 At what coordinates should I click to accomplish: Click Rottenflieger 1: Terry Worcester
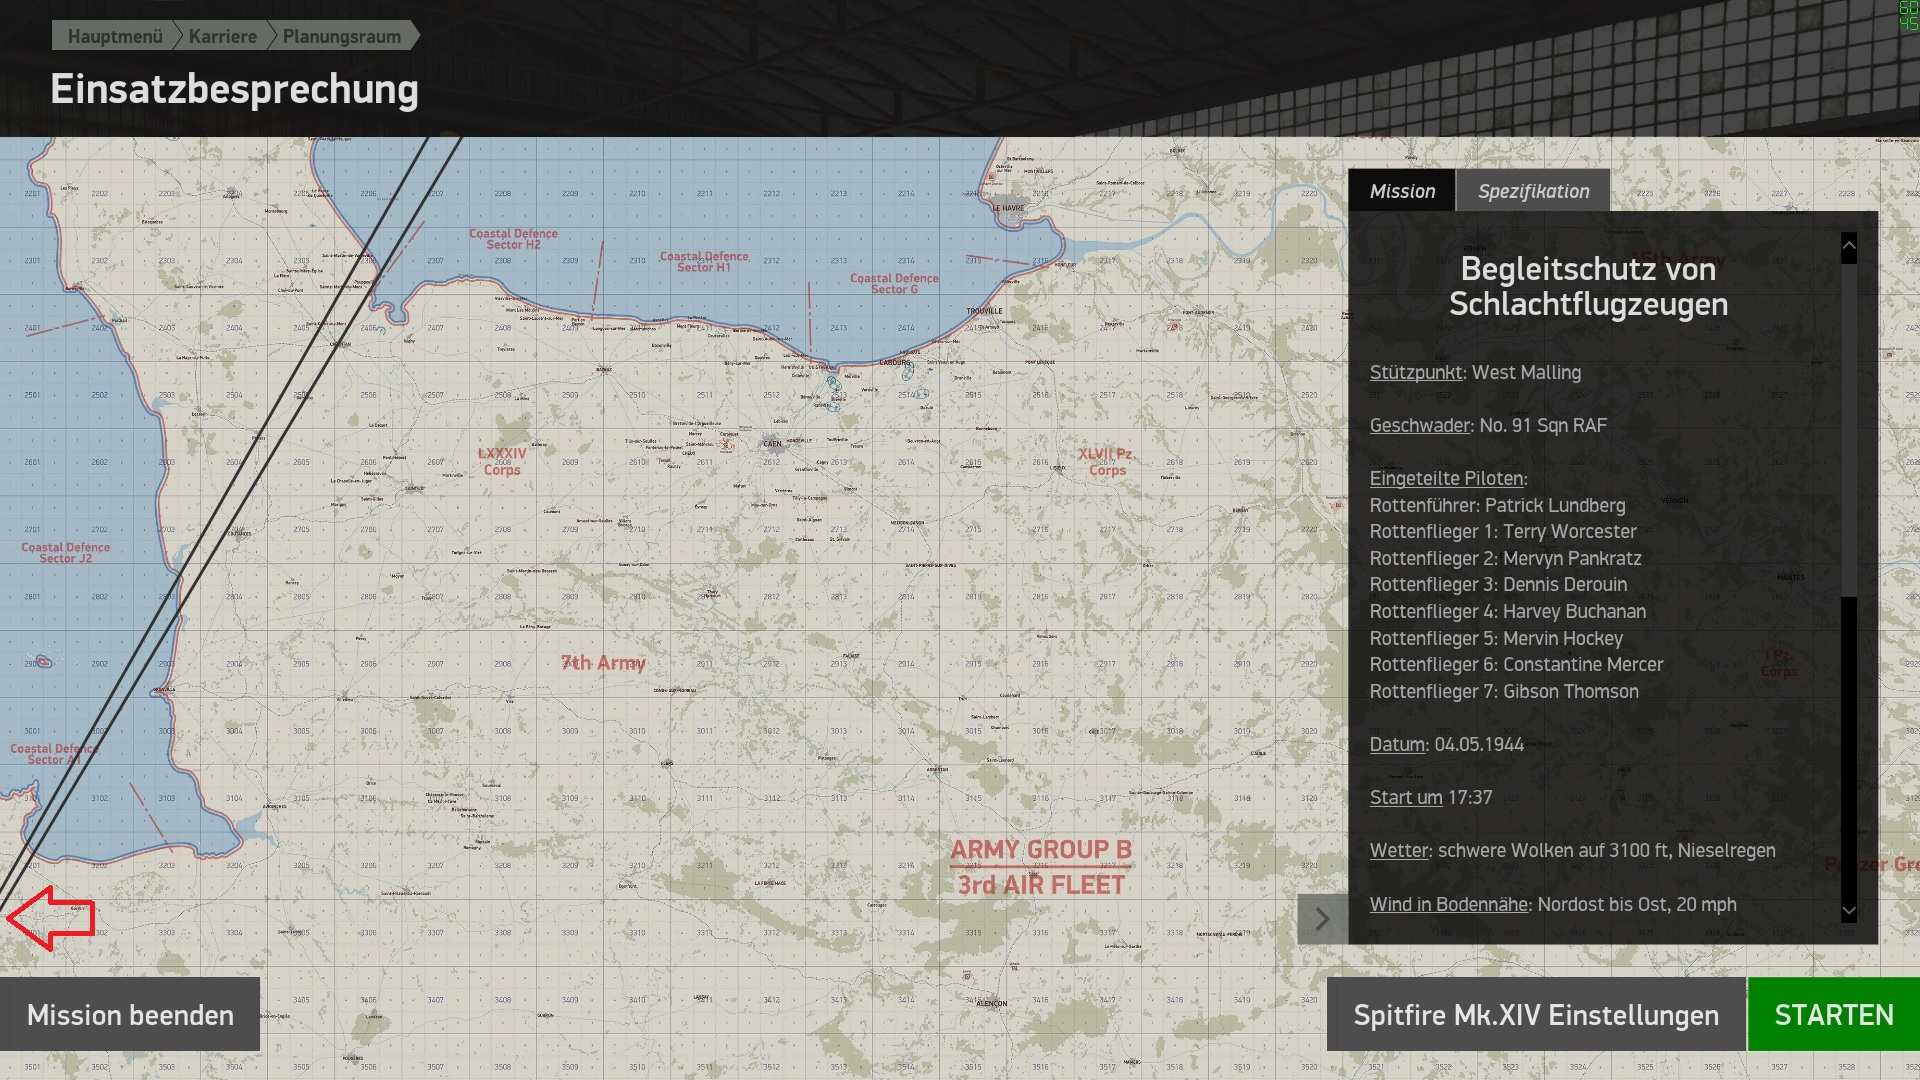(1503, 532)
